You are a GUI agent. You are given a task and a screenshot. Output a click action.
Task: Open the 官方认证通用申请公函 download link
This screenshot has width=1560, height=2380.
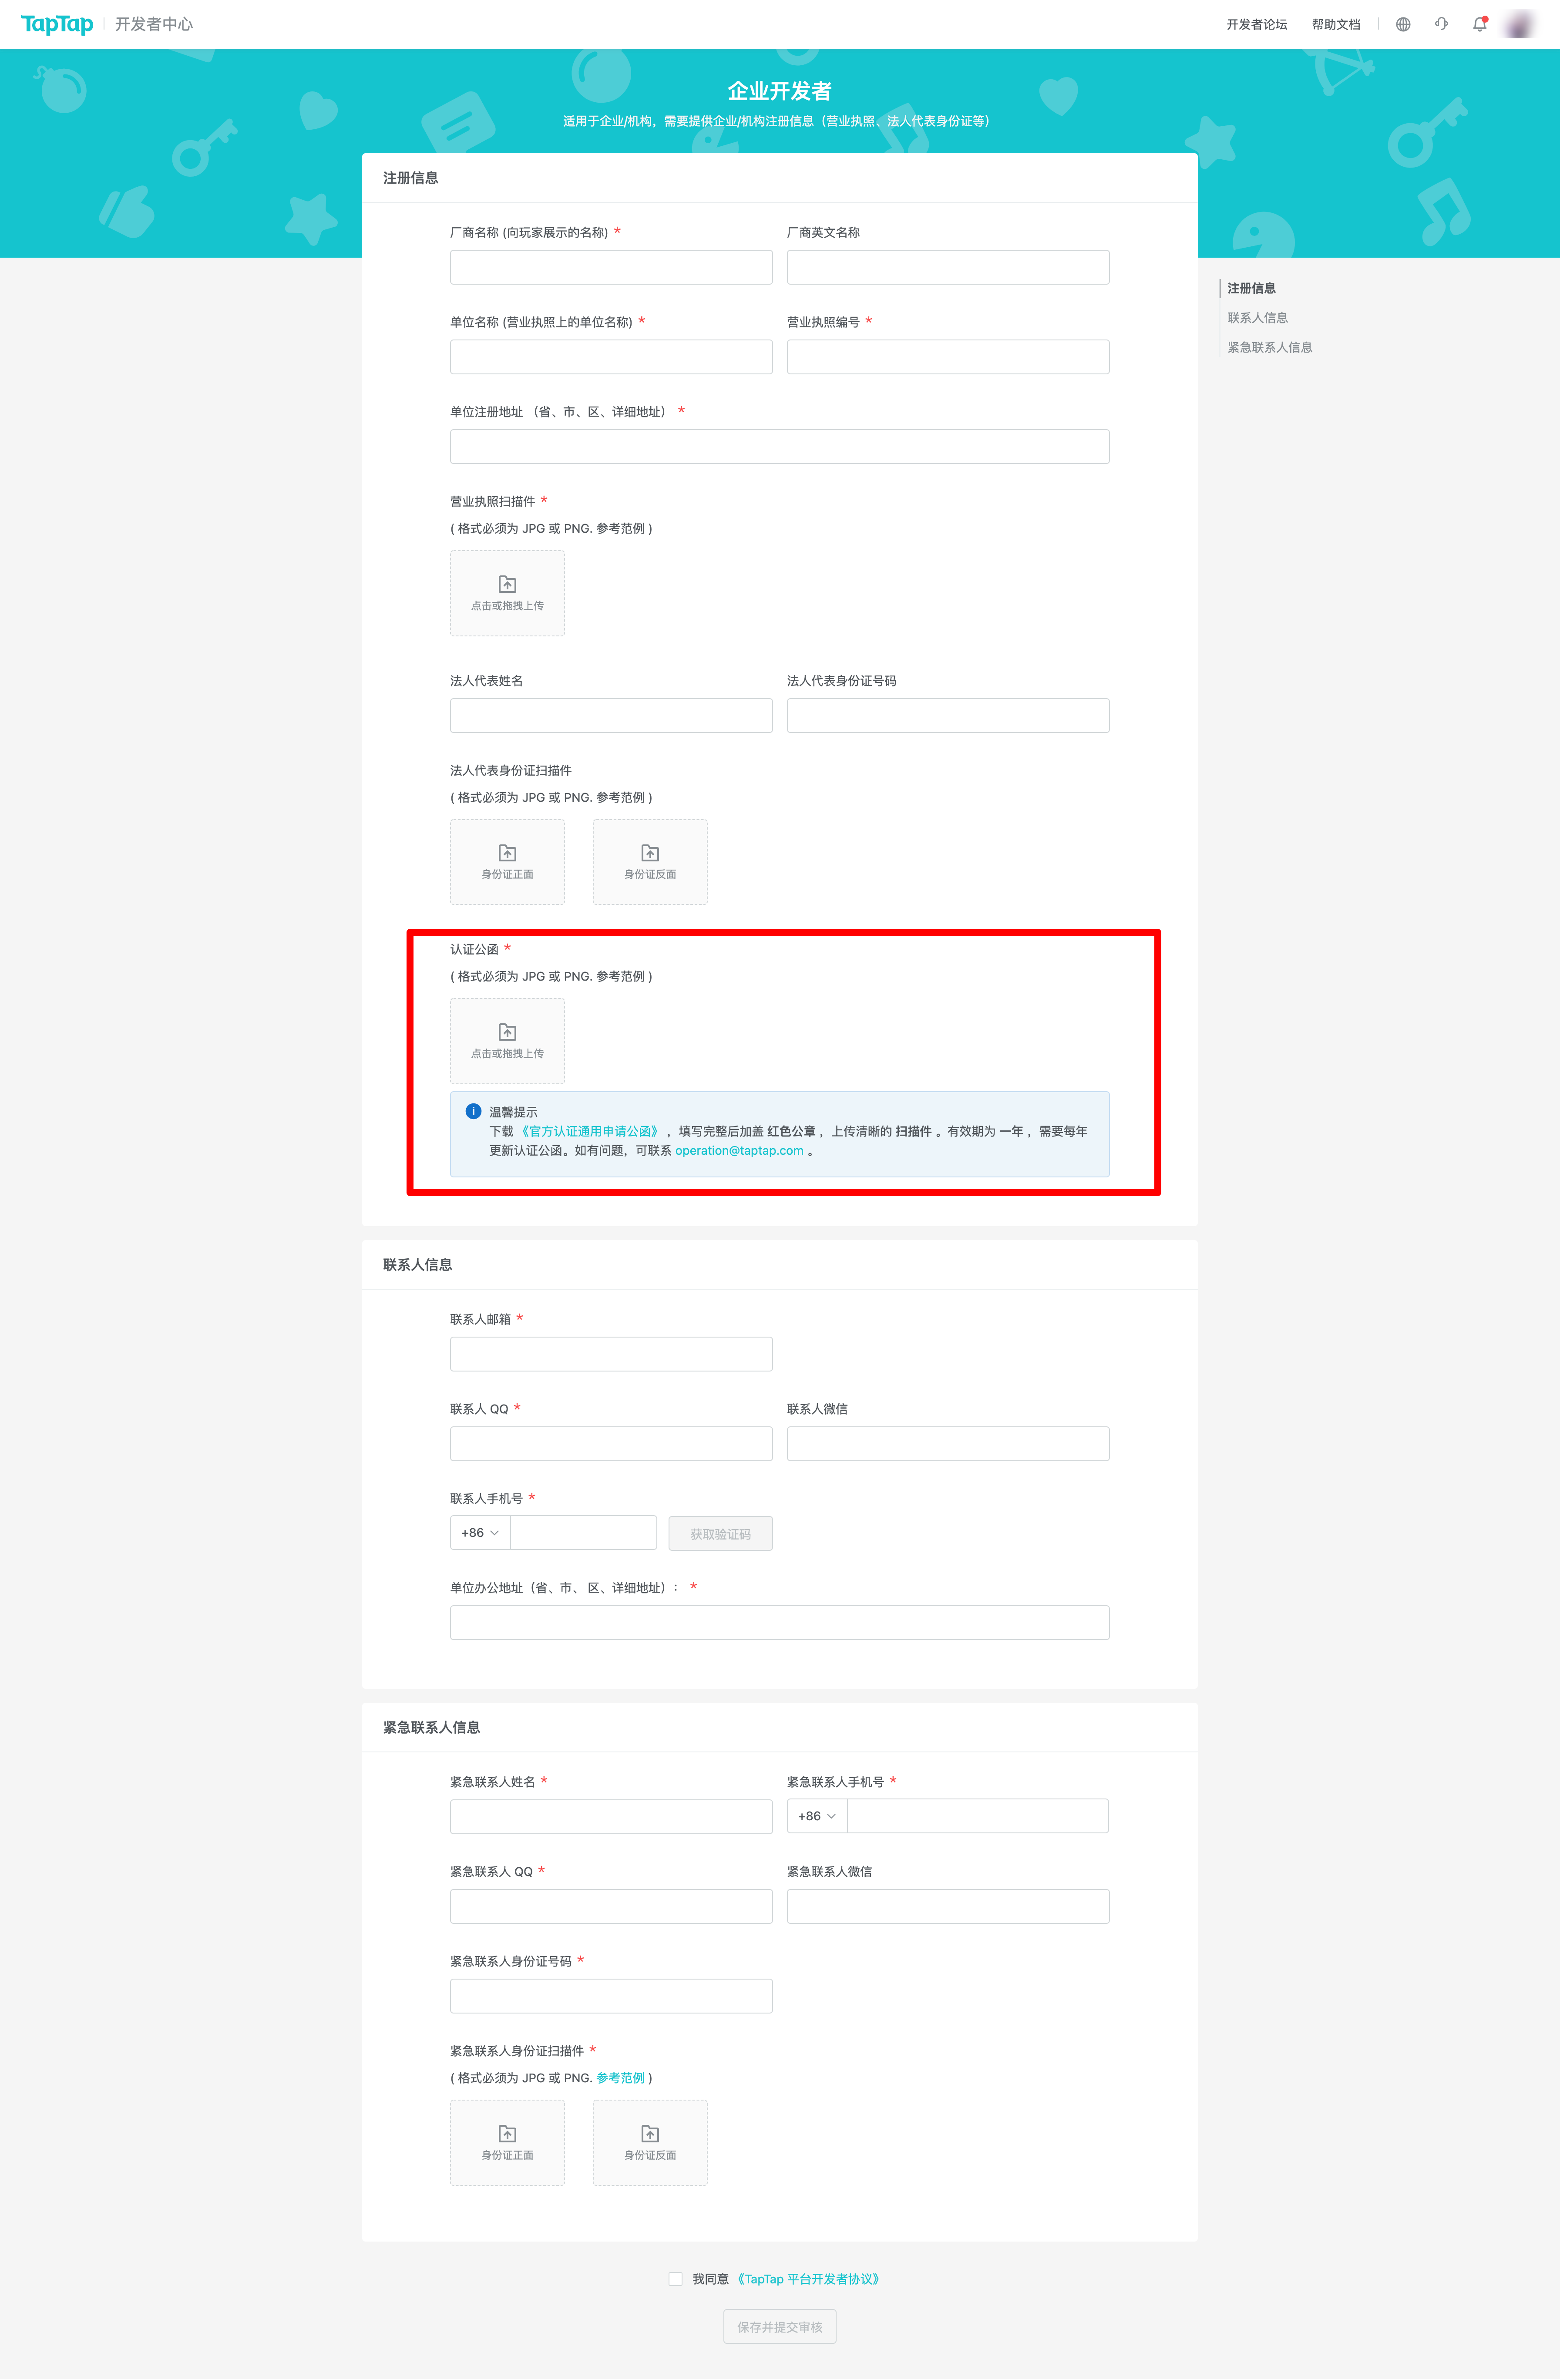[590, 1131]
